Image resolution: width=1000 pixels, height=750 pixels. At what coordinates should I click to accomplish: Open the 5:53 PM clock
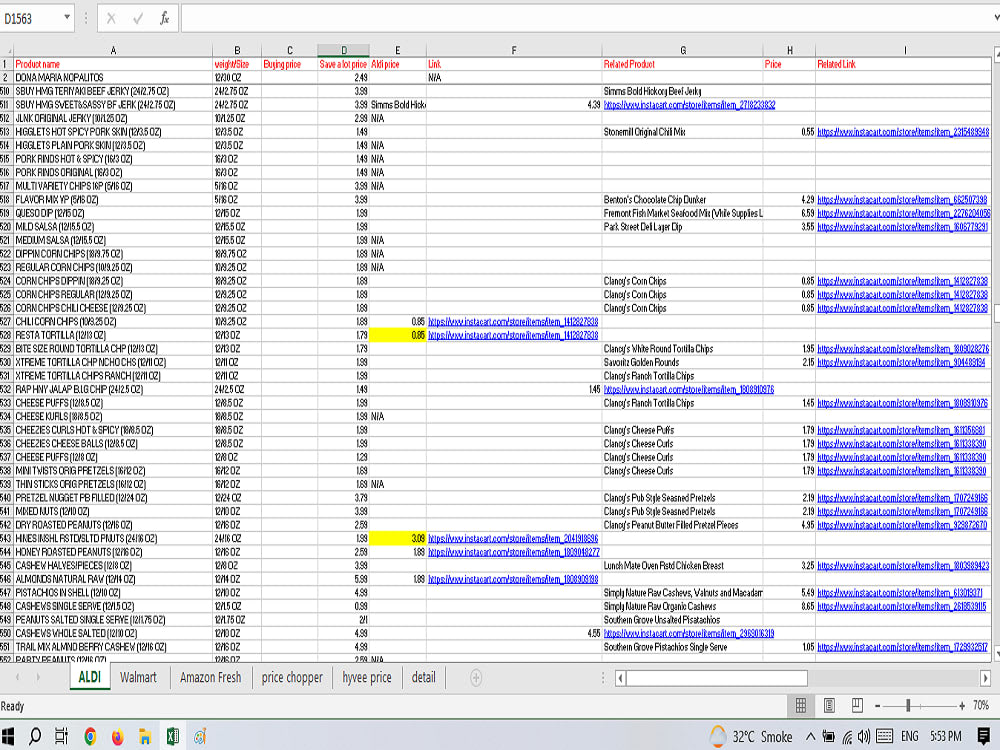pyautogui.click(x=945, y=737)
